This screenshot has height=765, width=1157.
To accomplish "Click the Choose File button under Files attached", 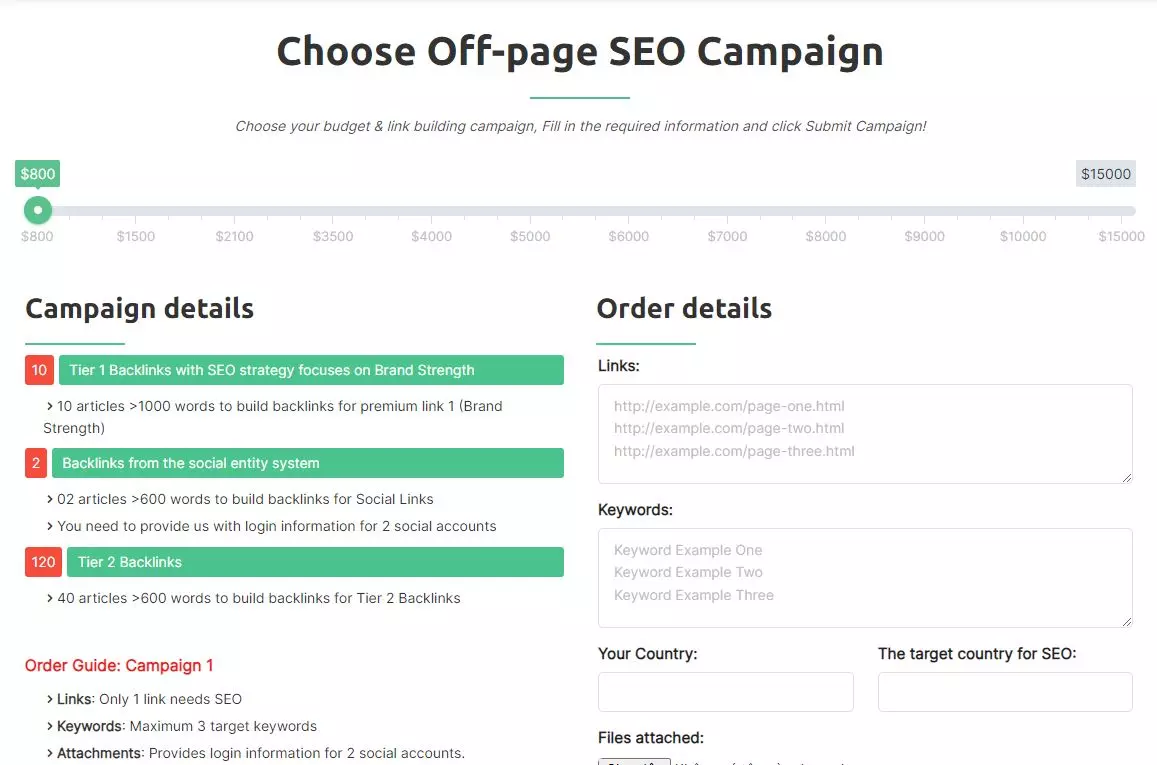I will tap(634, 762).
